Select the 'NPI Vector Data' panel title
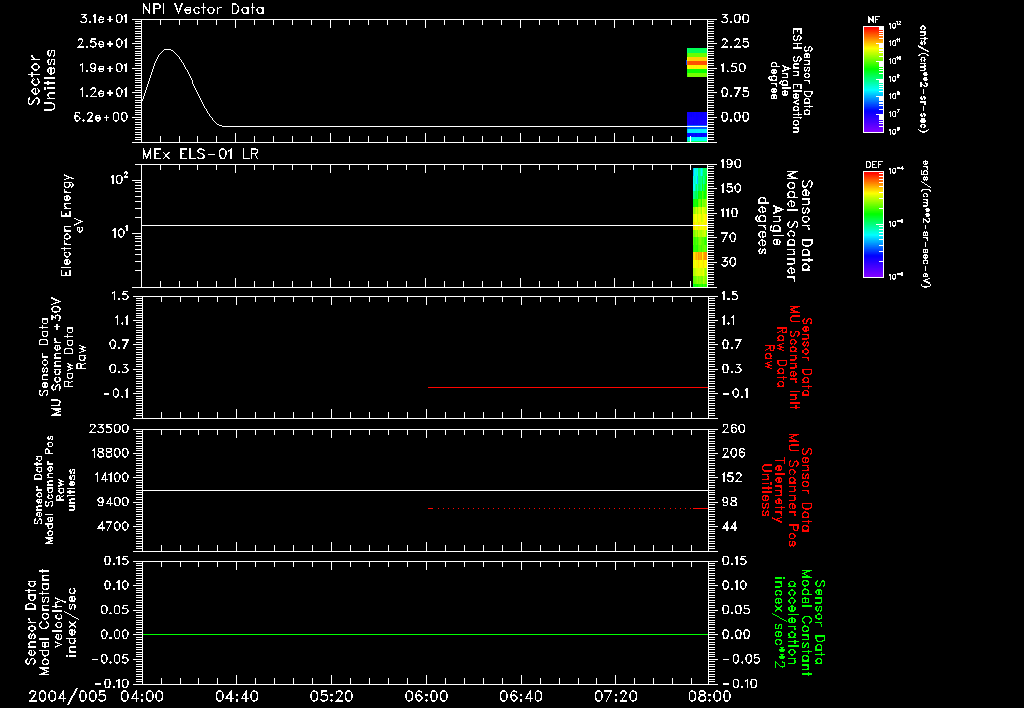 coord(203,9)
